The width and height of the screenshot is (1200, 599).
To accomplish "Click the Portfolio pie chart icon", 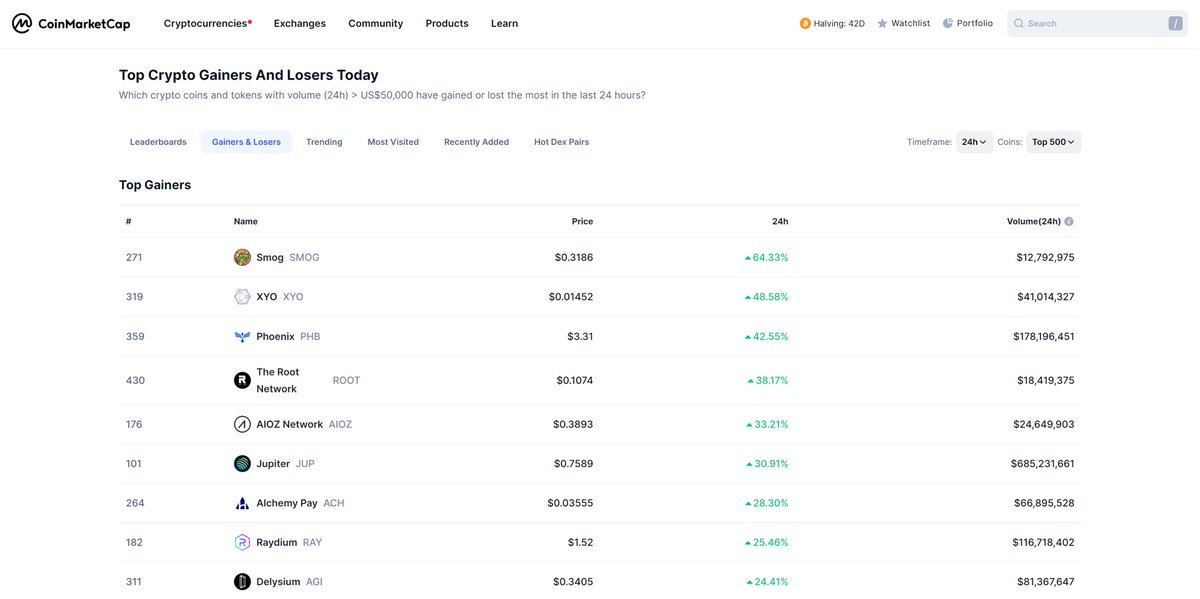I will 948,23.
